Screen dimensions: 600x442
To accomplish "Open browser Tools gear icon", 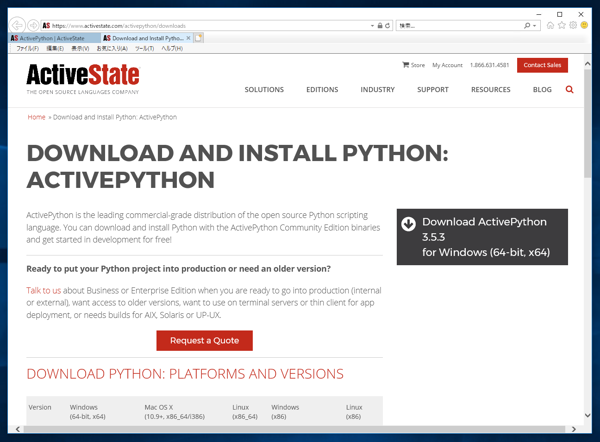I will (573, 25).
